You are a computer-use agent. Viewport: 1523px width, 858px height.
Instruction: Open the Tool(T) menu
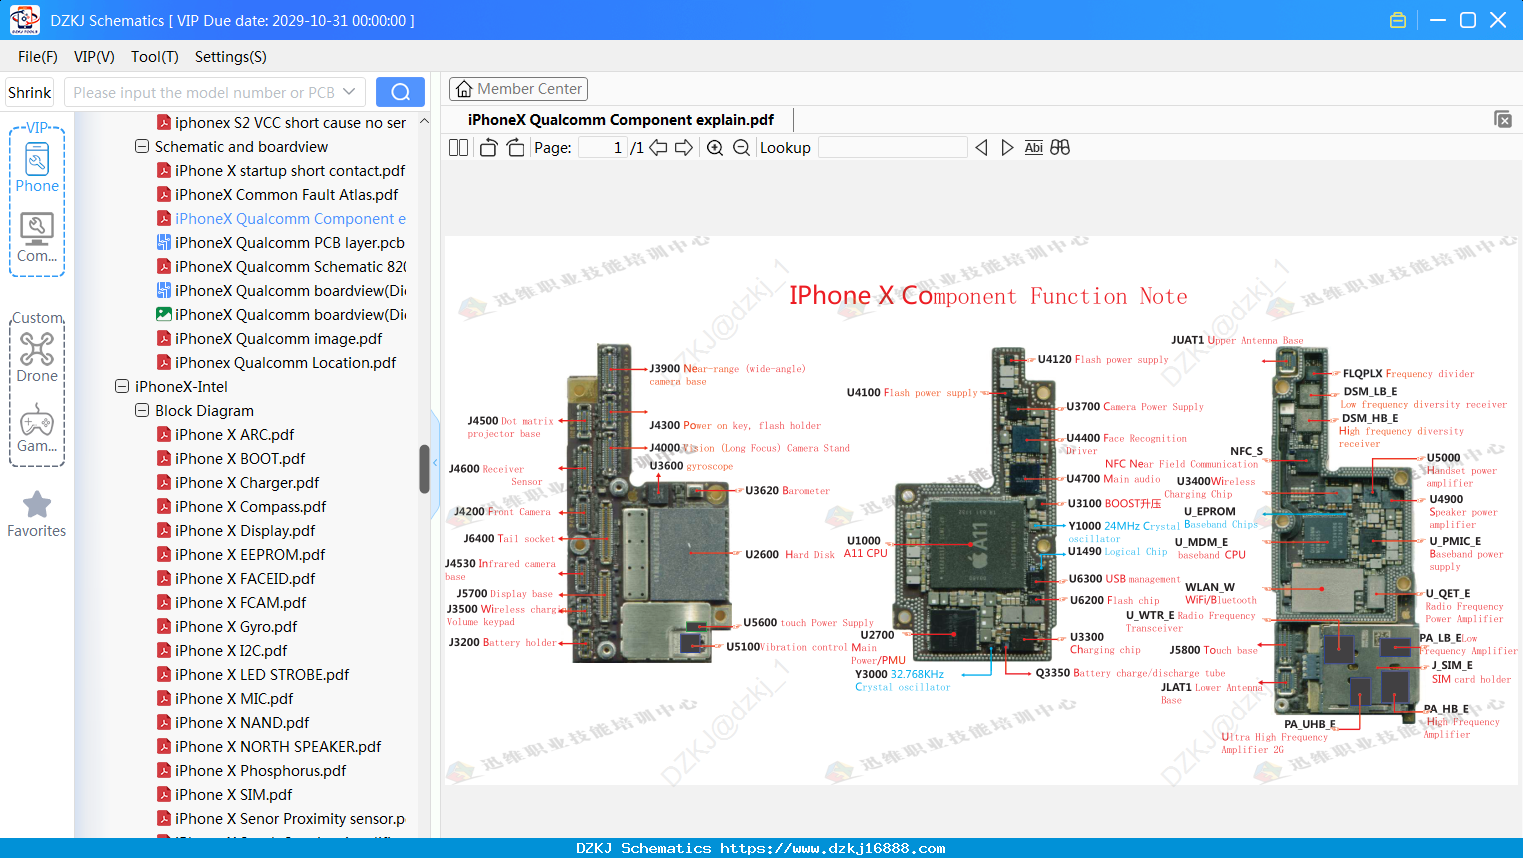[x=155, y=57]
